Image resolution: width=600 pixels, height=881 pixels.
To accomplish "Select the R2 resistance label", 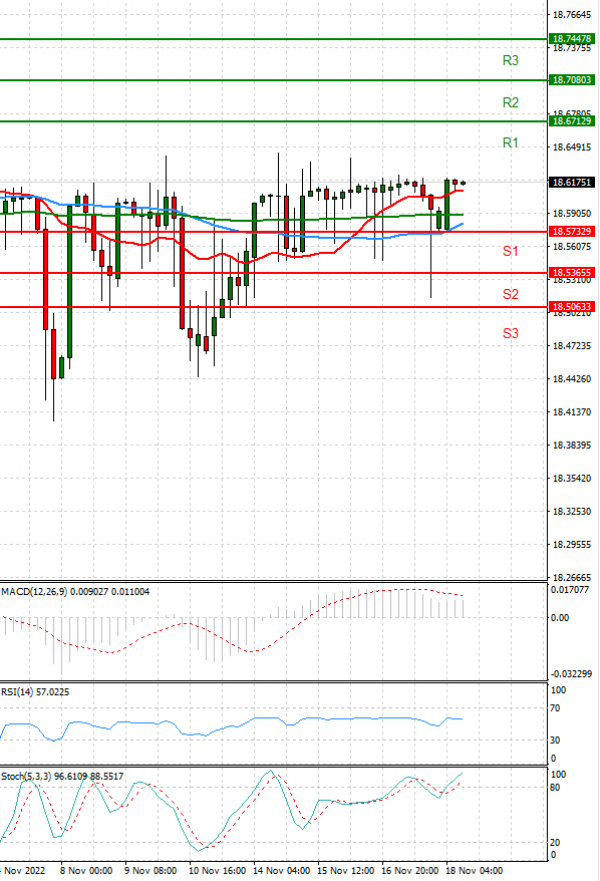I will click(510, 103).
